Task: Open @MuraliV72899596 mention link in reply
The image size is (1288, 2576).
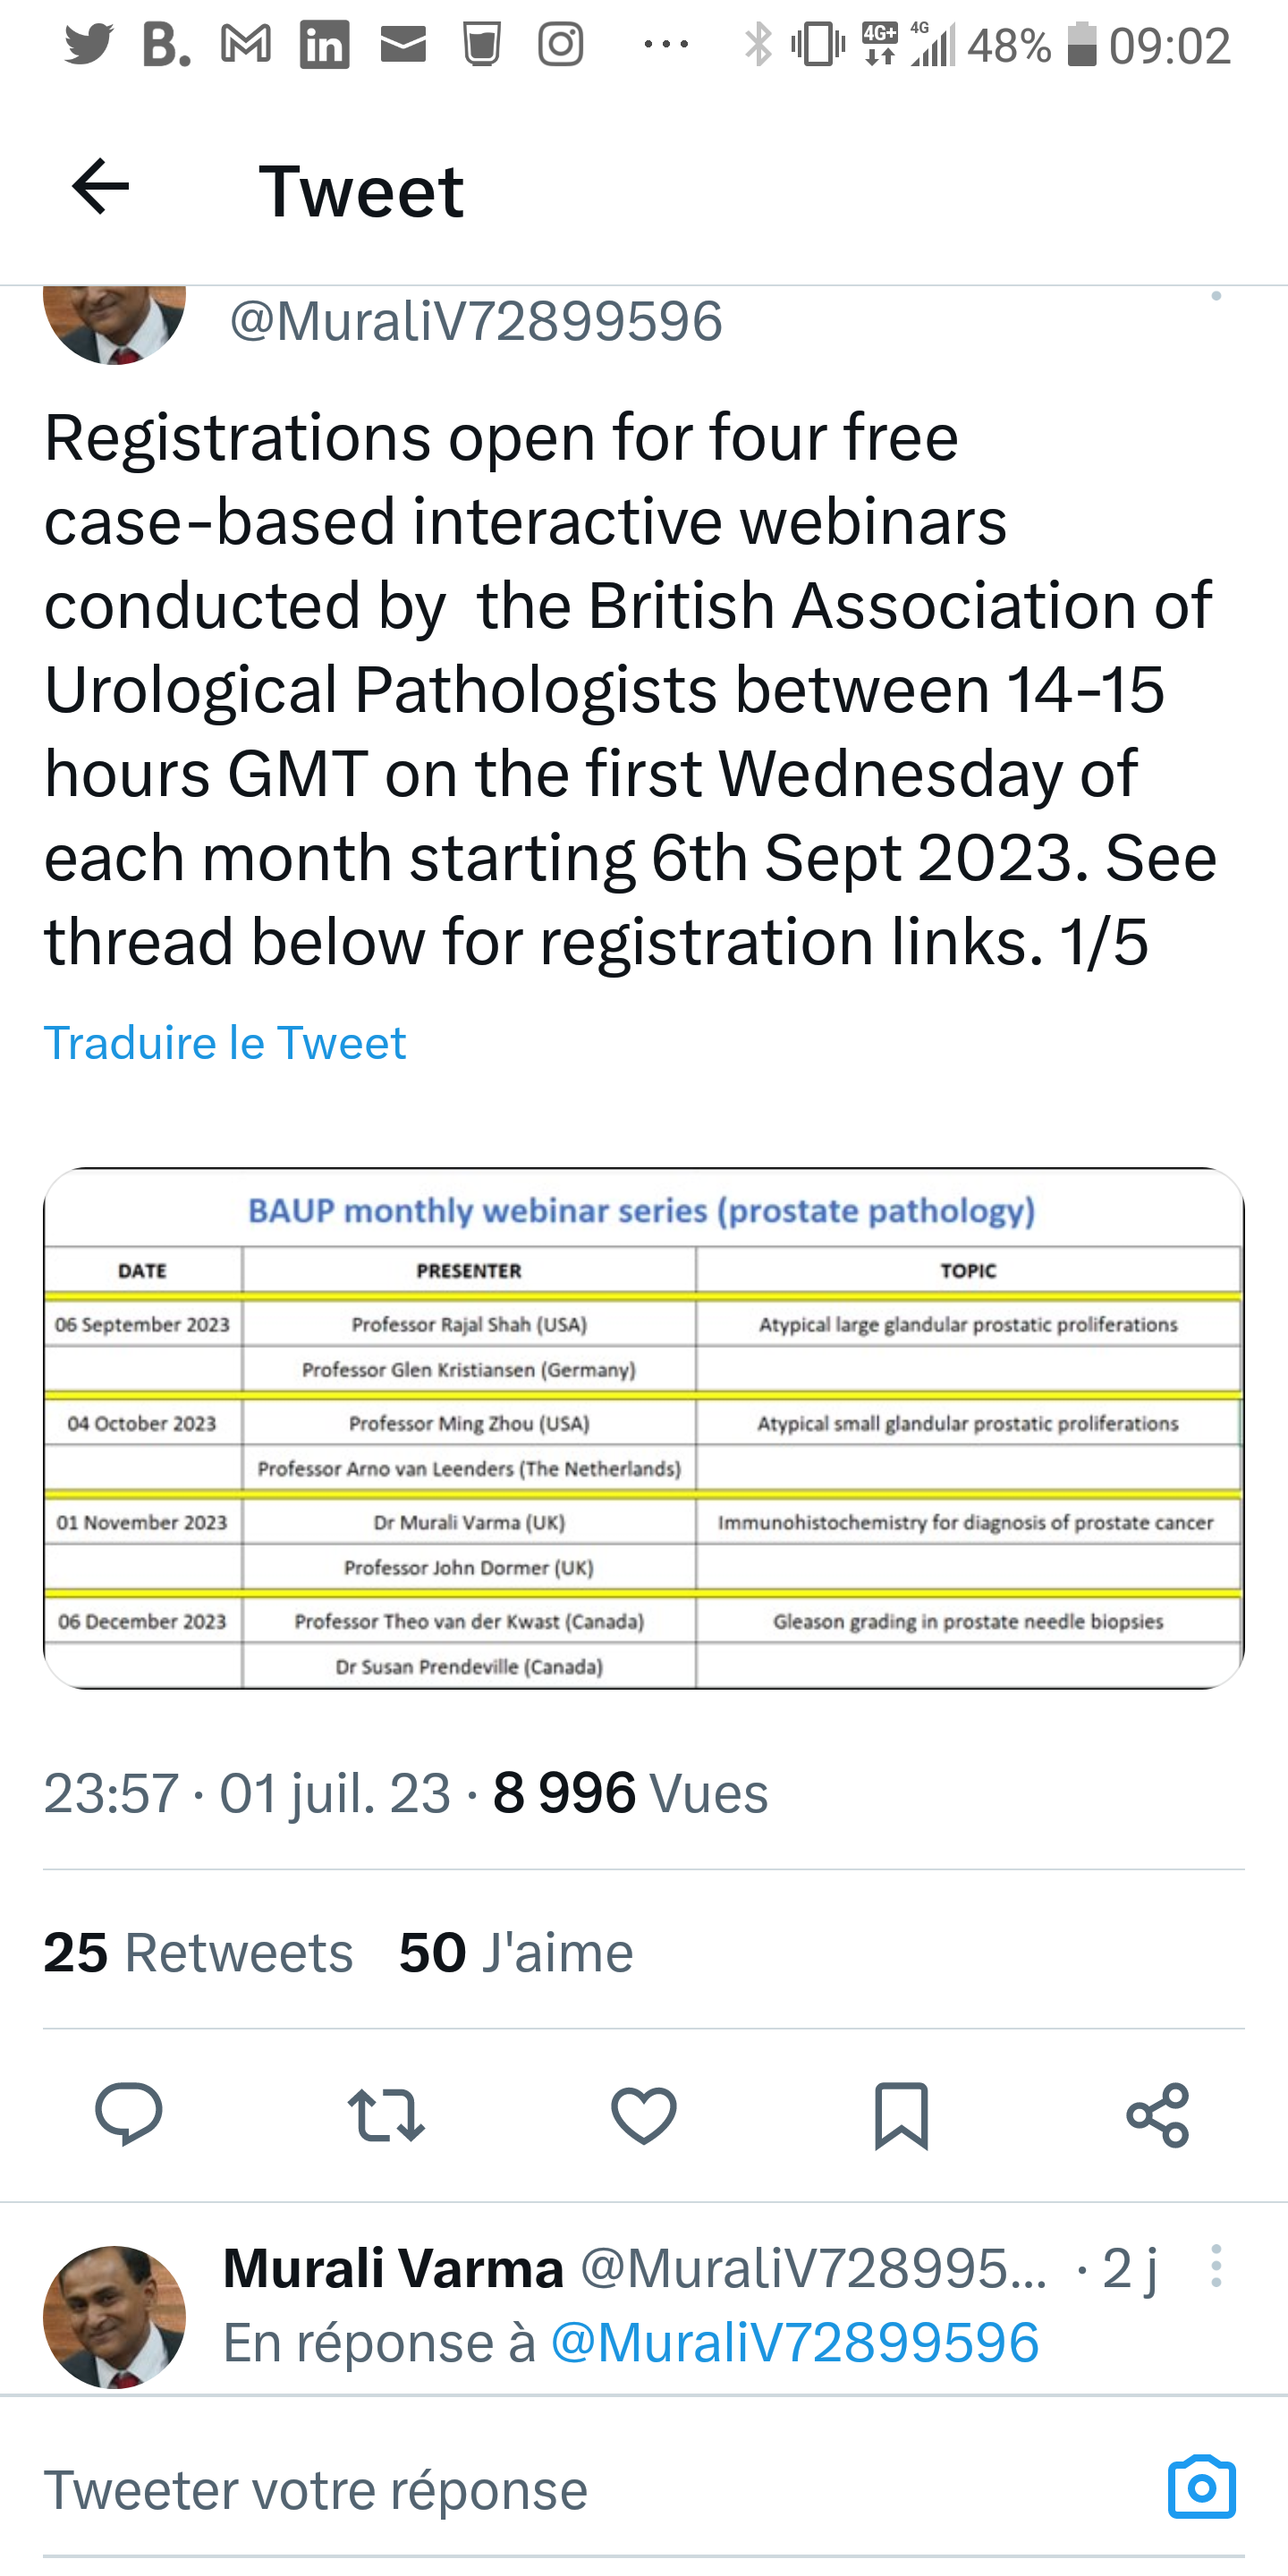Action: click(795, 2342)
